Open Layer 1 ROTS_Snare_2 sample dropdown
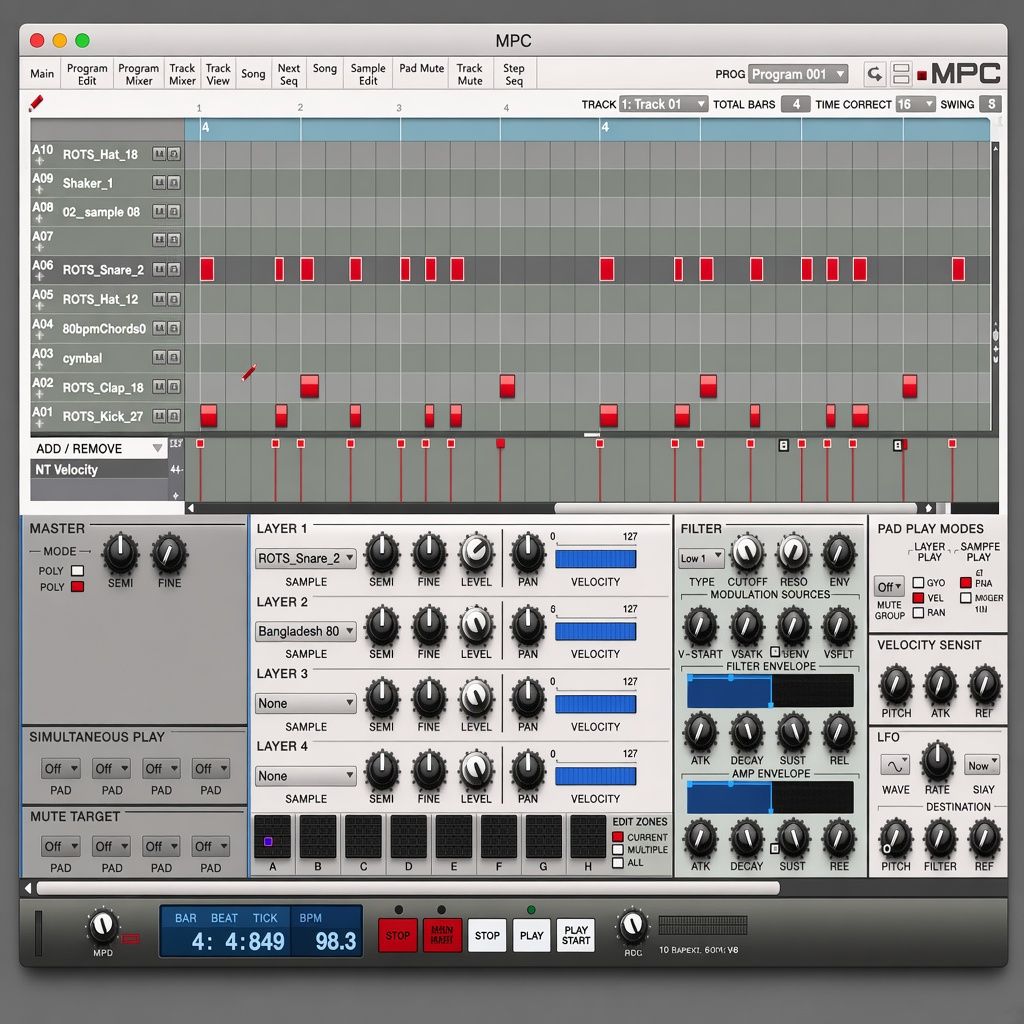The height and width of the screenshot is (1024, 1024). coord(305,558)
